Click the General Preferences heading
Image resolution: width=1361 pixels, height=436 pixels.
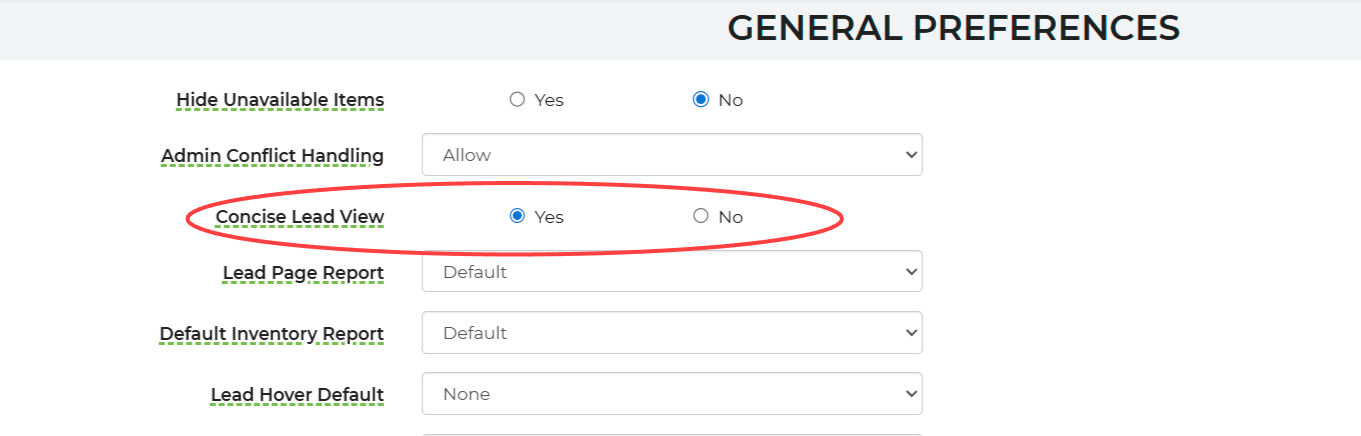(953, 28)
